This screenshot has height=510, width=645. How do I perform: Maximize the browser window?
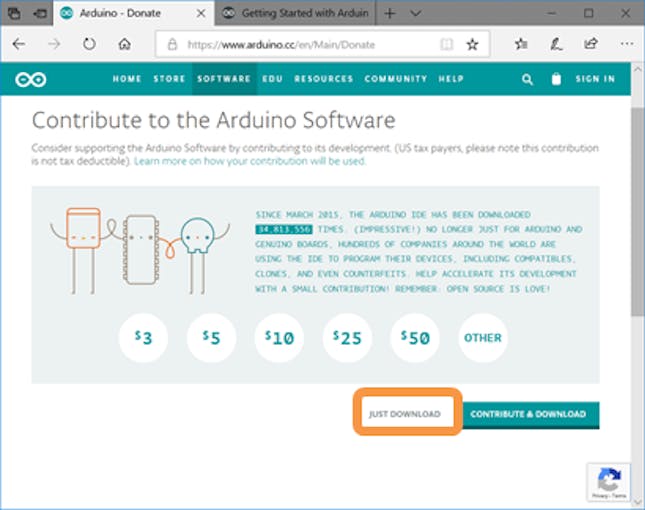(589, 13)
